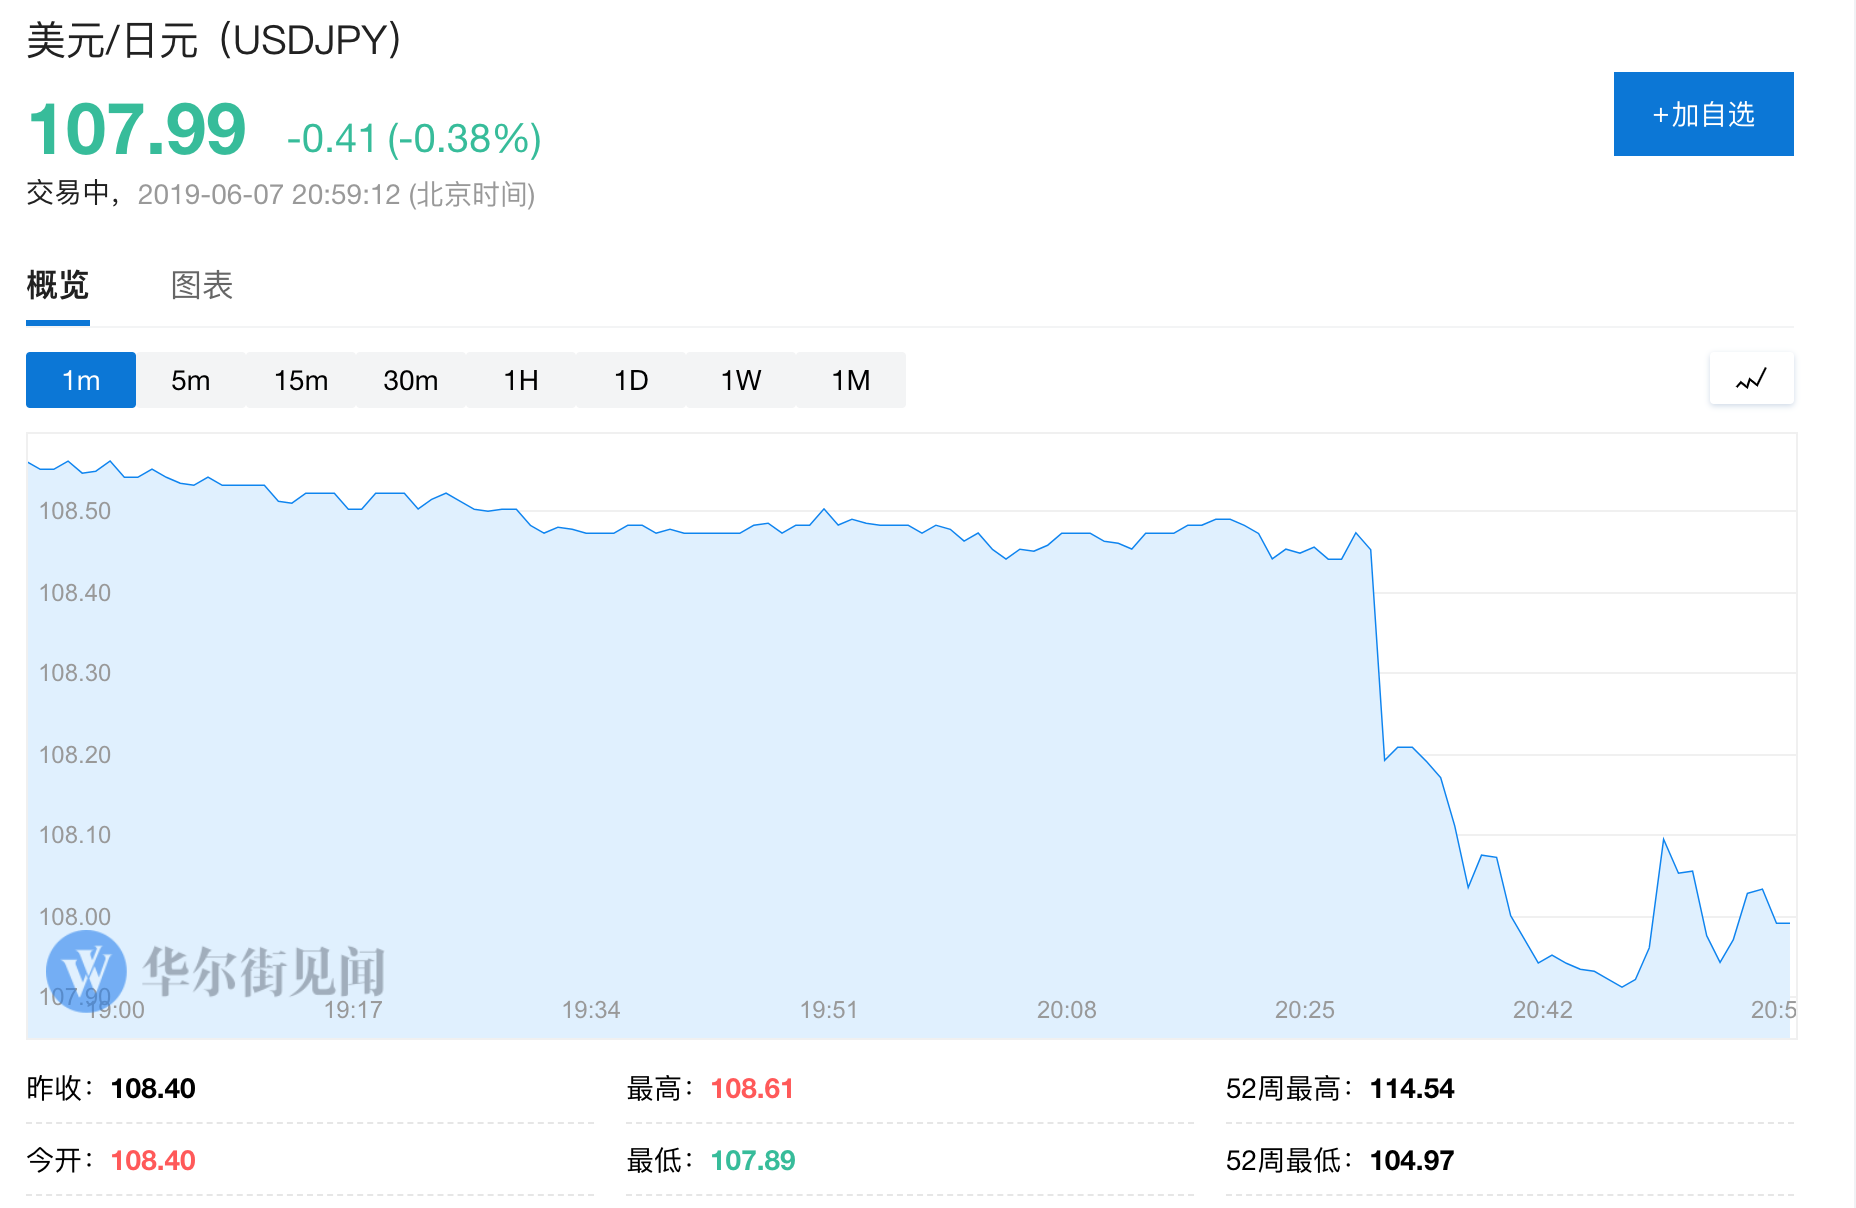This screenshot has height=1208, width=1856.
Task: Select the 1M monthly interval
Action: coord(850,380)
